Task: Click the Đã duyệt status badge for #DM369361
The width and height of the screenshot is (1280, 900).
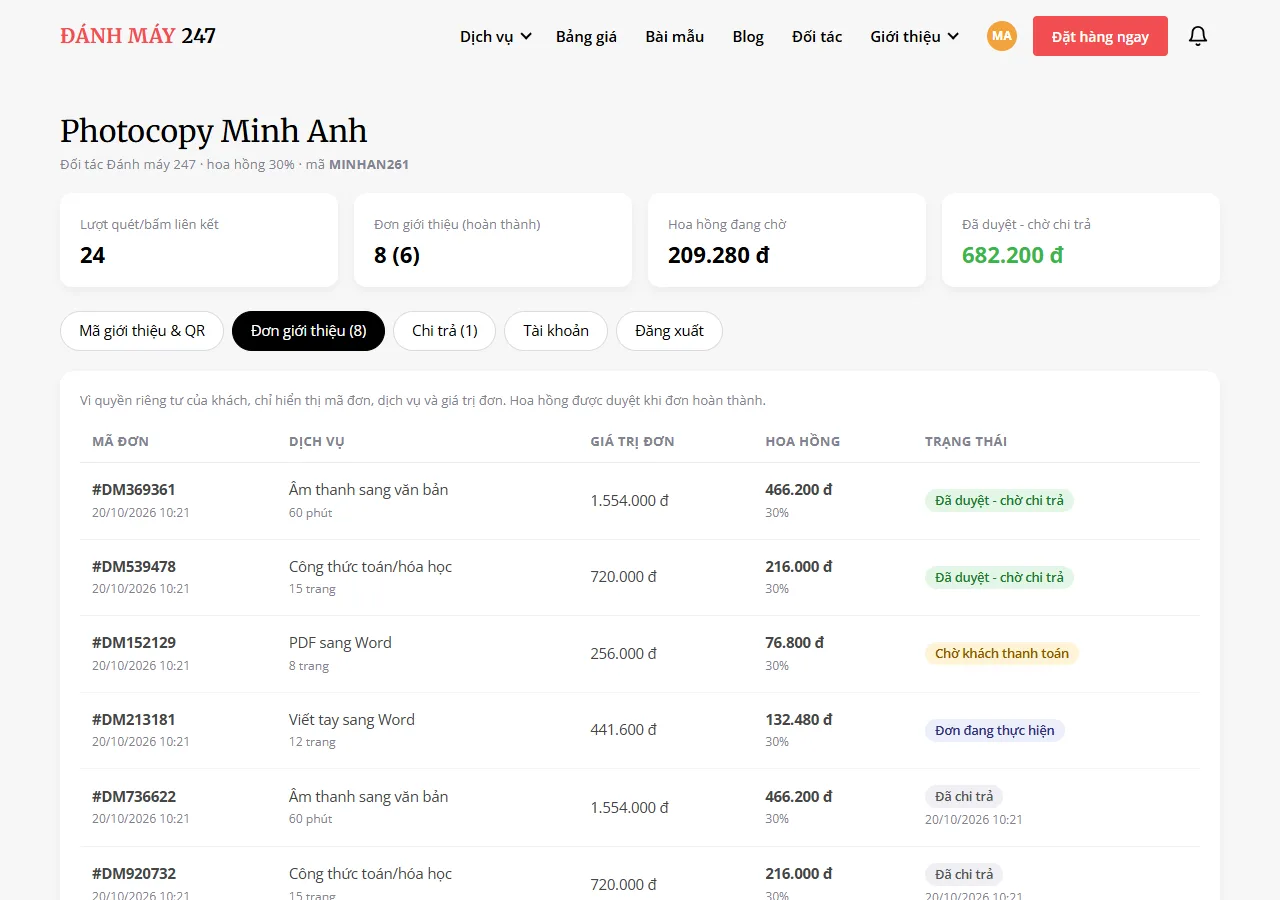Action: pos(999,500)
